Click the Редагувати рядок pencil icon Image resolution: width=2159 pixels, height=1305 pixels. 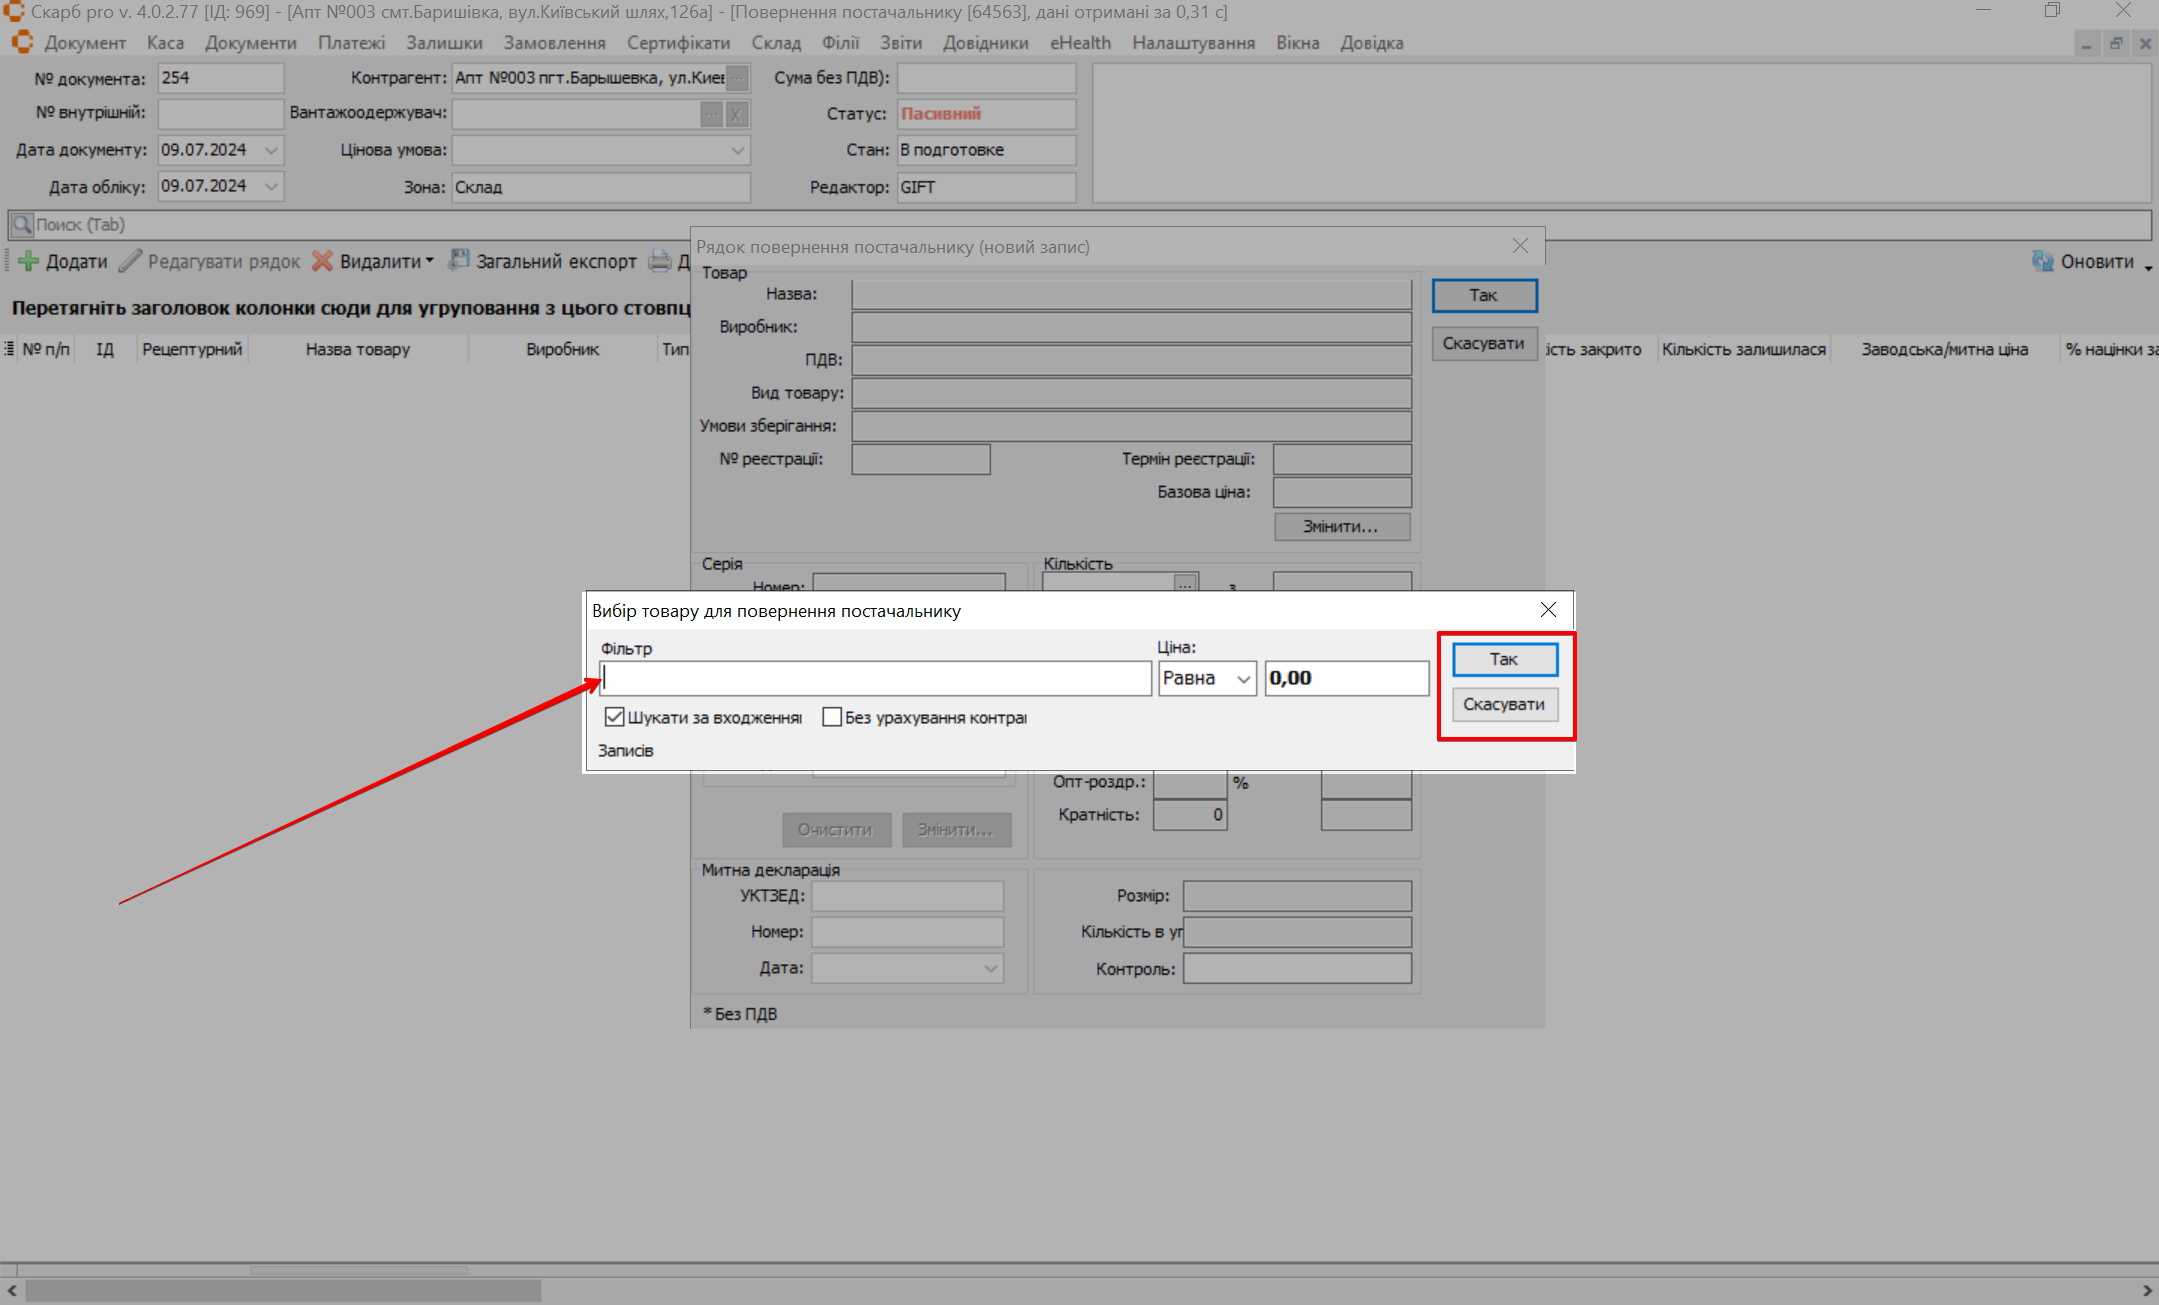[x=130, y=262]
